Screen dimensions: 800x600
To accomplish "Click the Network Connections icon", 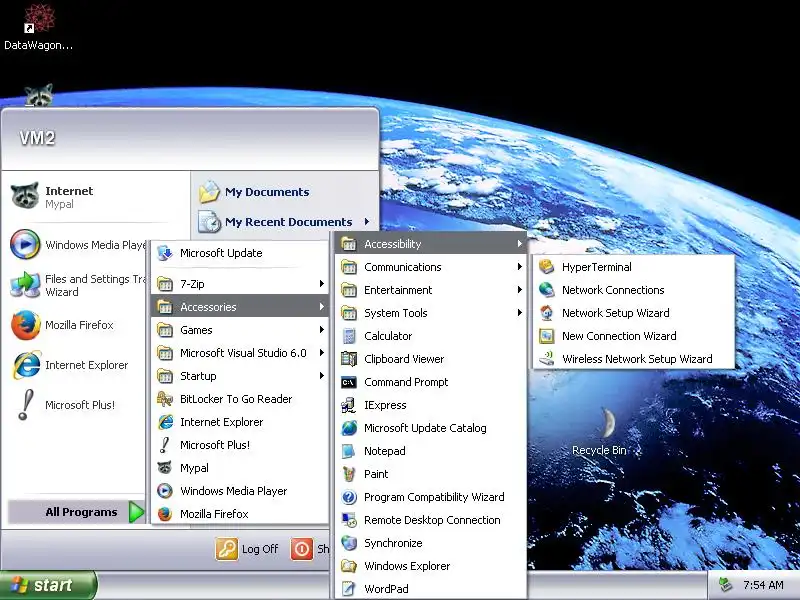I will [x=546, y=290].
